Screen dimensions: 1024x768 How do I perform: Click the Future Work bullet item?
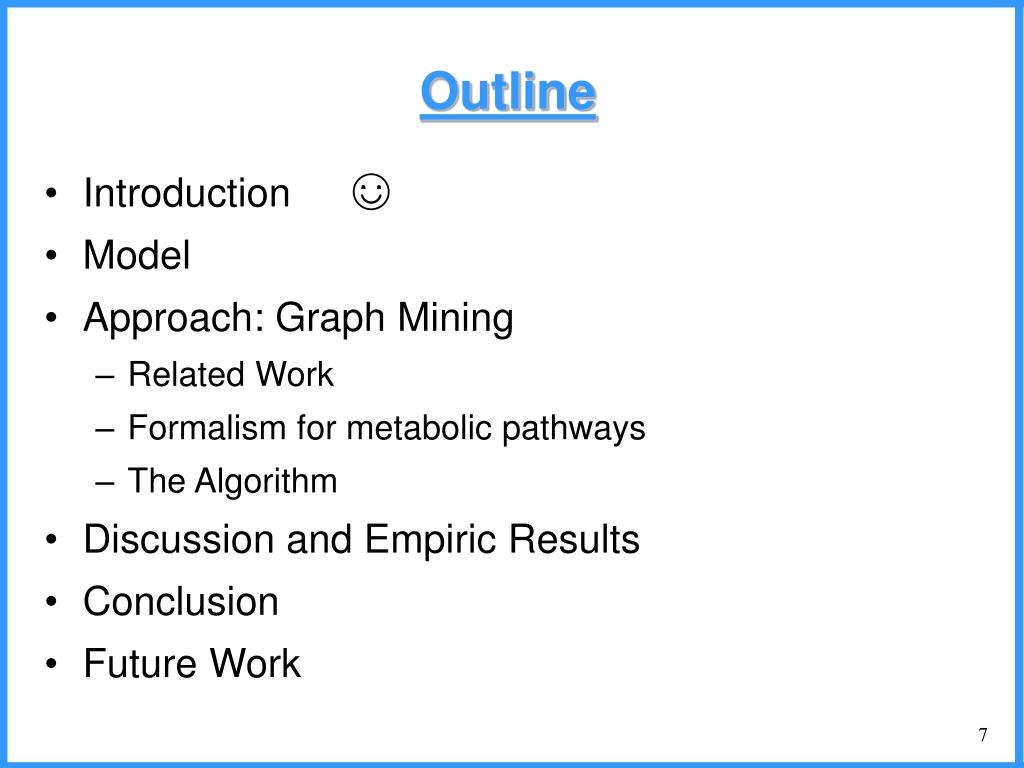[192, 663]
